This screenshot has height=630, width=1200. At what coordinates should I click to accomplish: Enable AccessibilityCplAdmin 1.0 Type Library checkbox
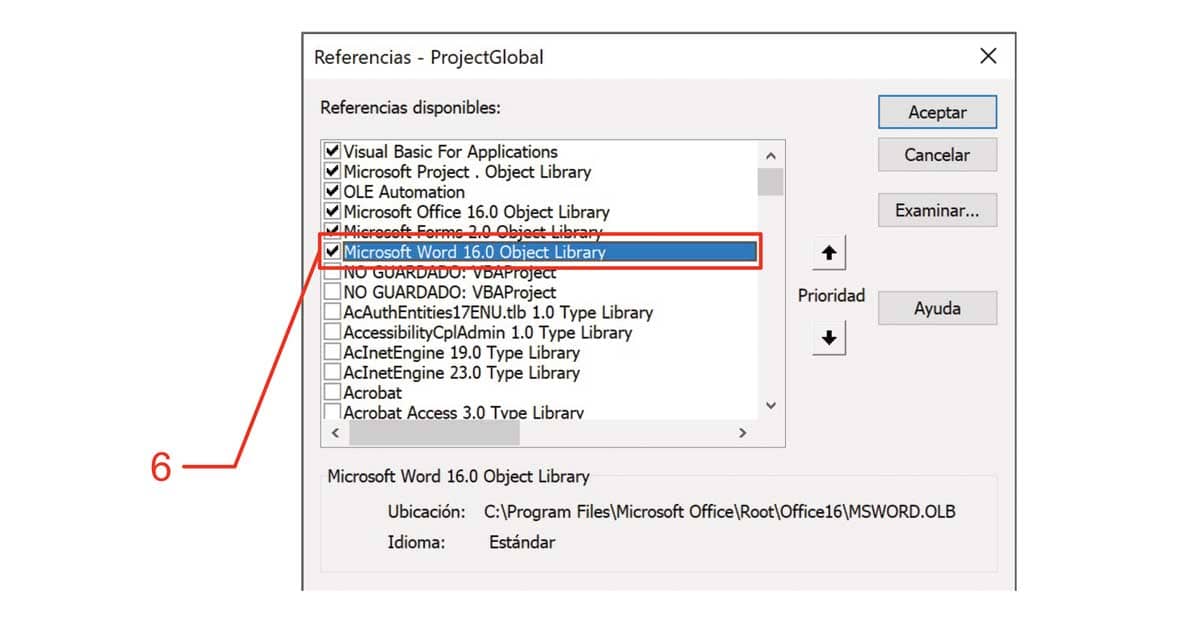coord(333,332)
